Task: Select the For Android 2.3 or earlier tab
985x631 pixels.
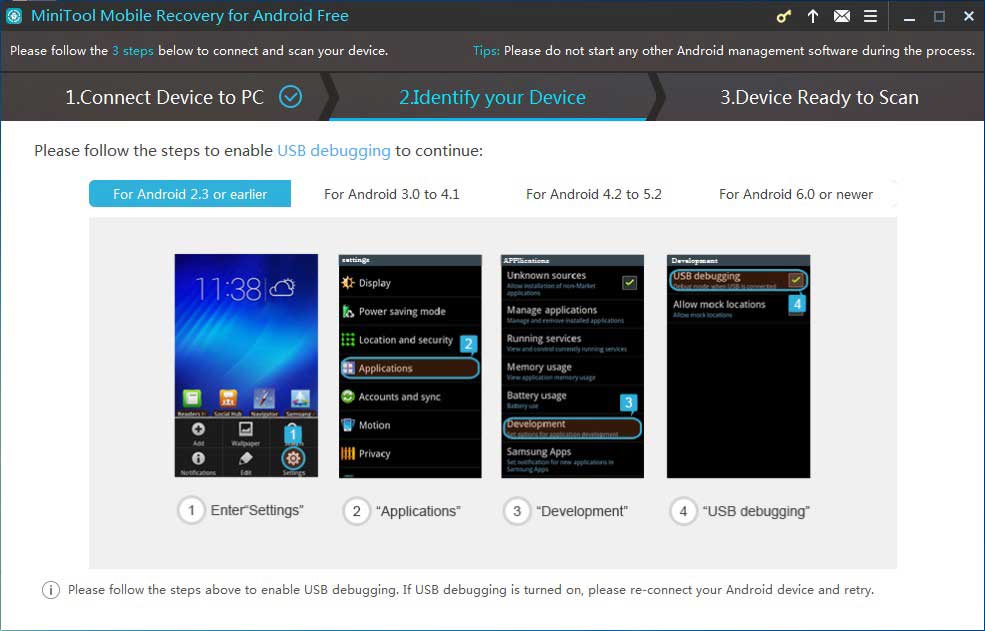Action: pos(190,194)
